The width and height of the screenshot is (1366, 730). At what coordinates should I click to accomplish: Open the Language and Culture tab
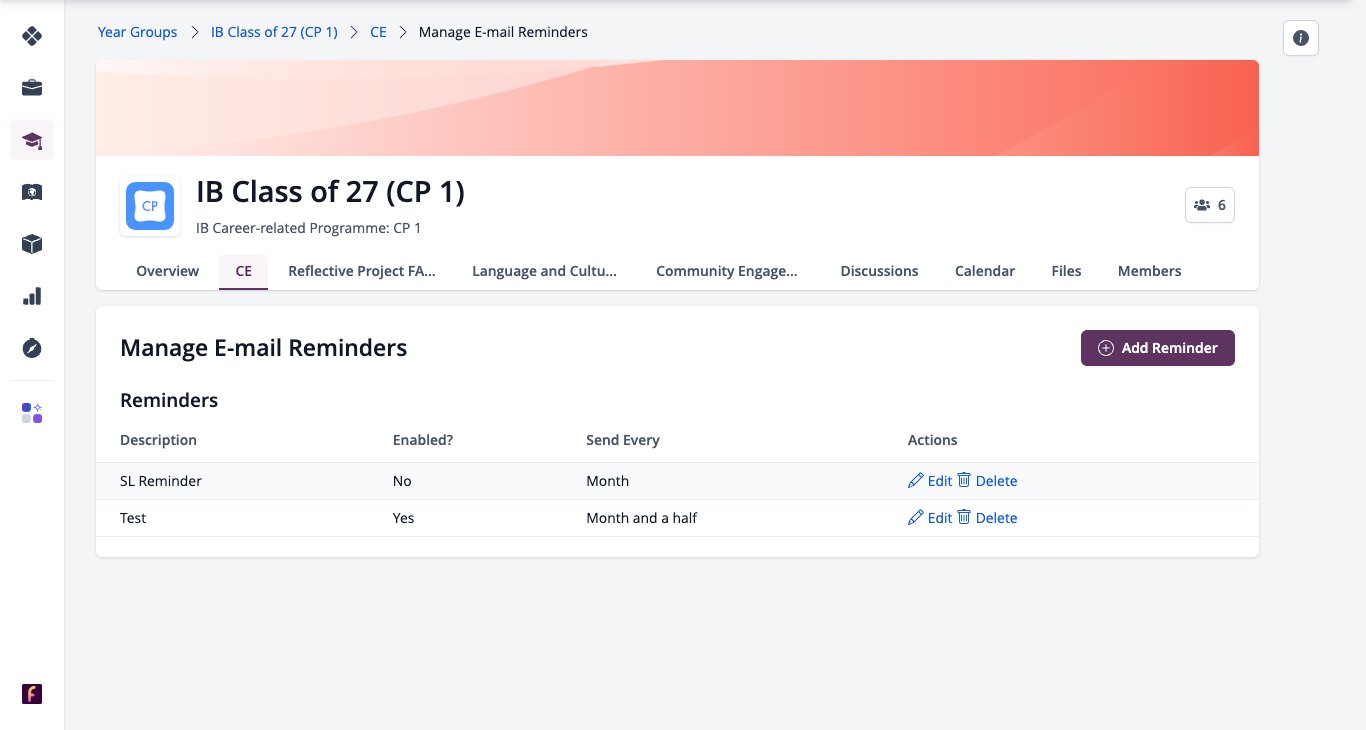[x=545, y=271]
